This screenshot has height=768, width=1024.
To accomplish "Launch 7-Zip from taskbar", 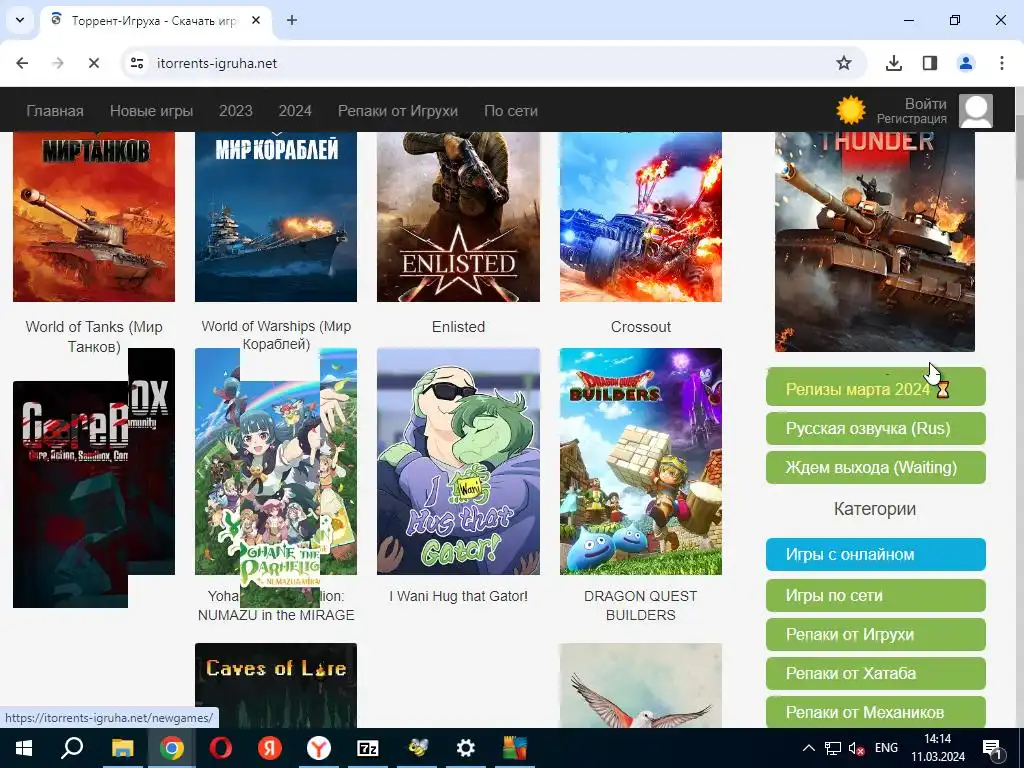I will coord(368,748).
